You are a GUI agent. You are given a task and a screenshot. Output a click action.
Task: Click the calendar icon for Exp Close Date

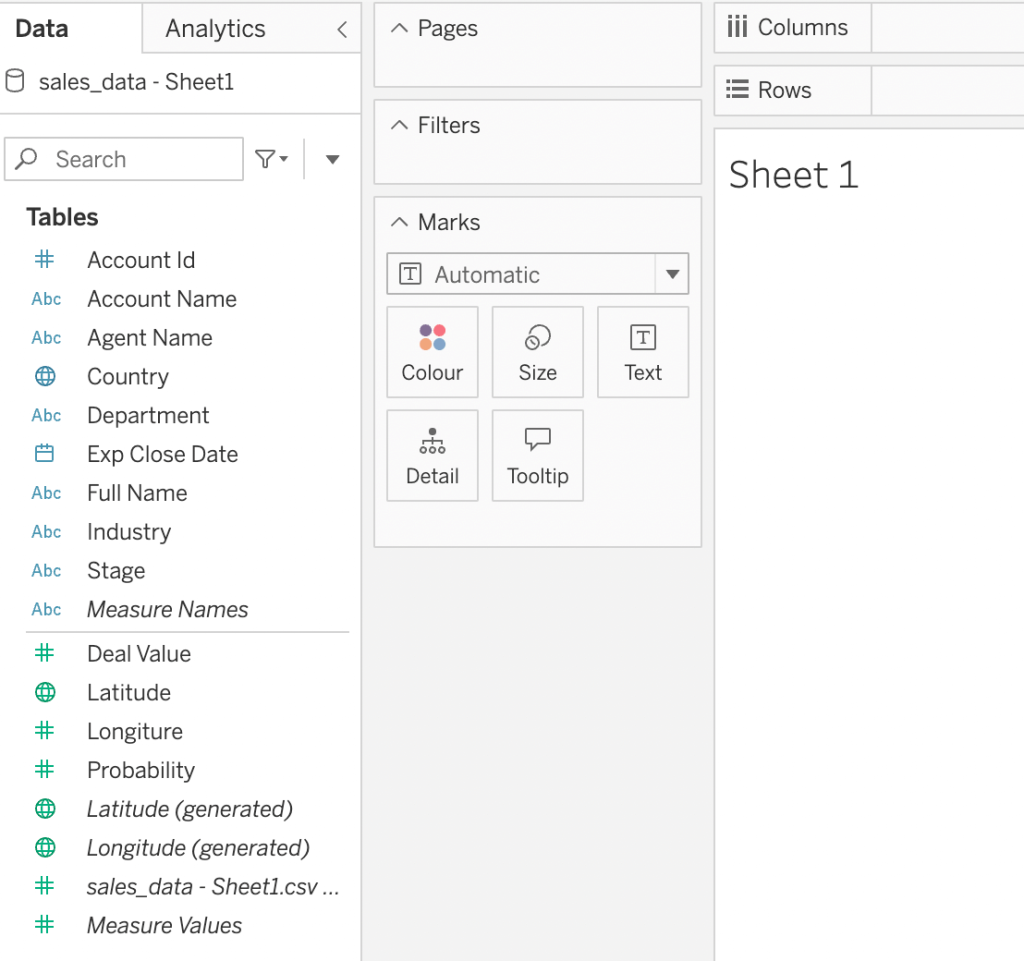coord(46,454)
